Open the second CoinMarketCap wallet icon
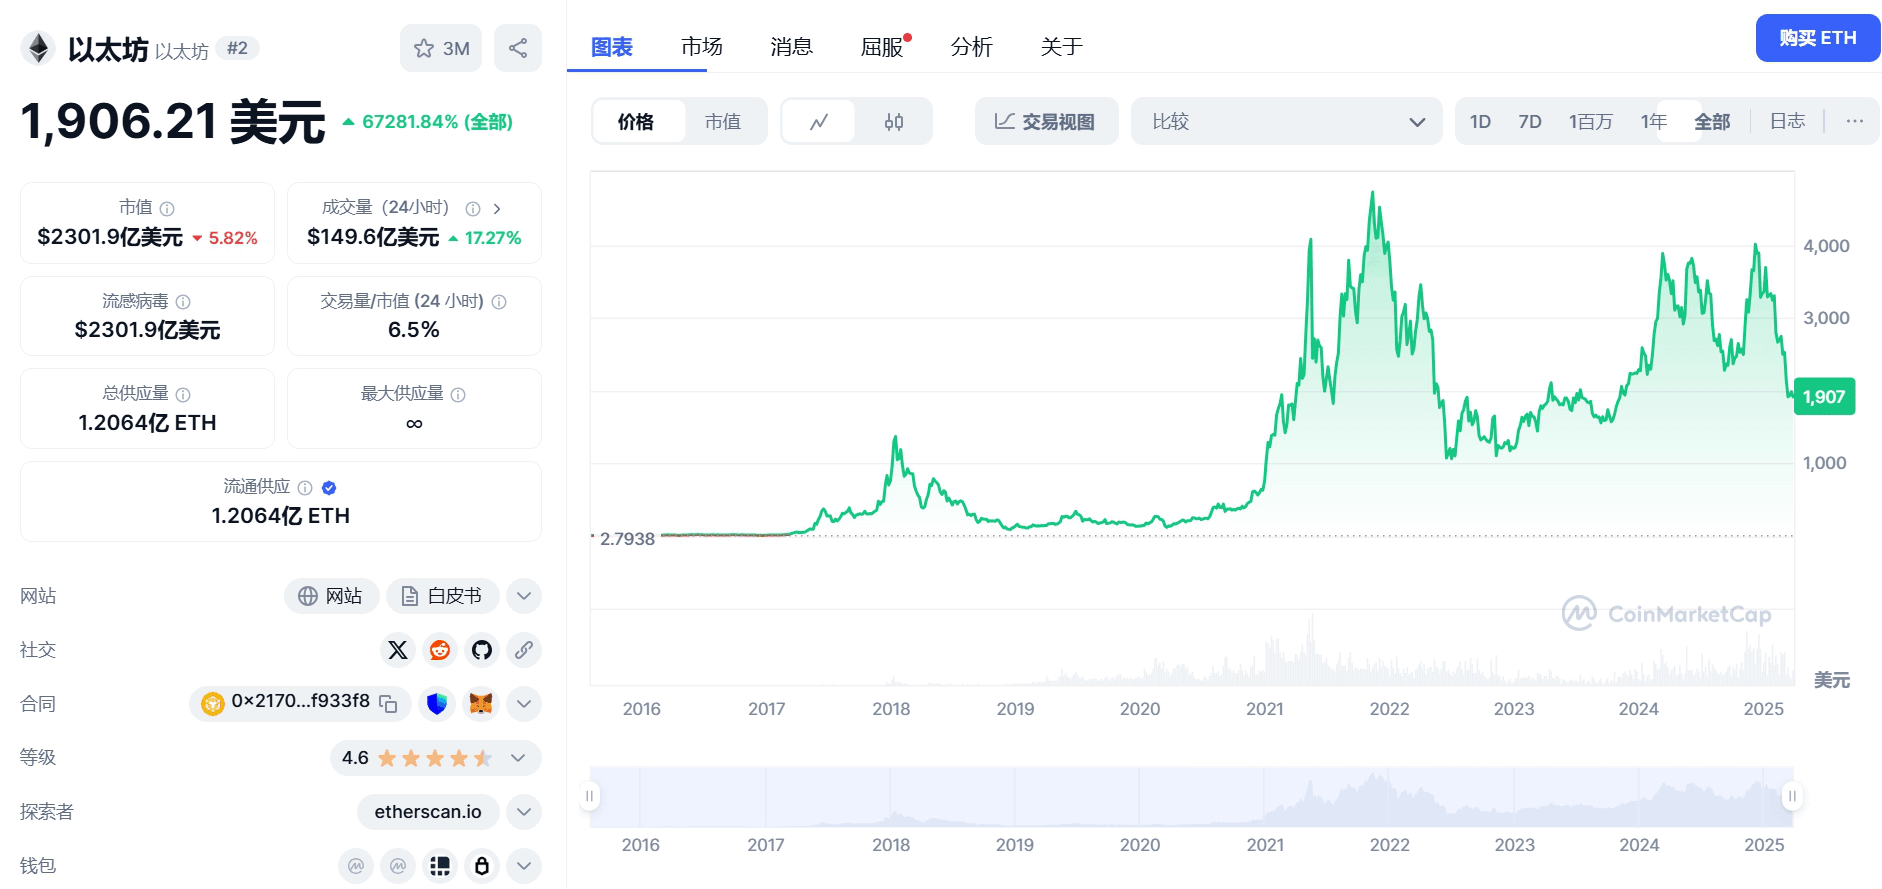1882x889 pixels. (398, 866)
